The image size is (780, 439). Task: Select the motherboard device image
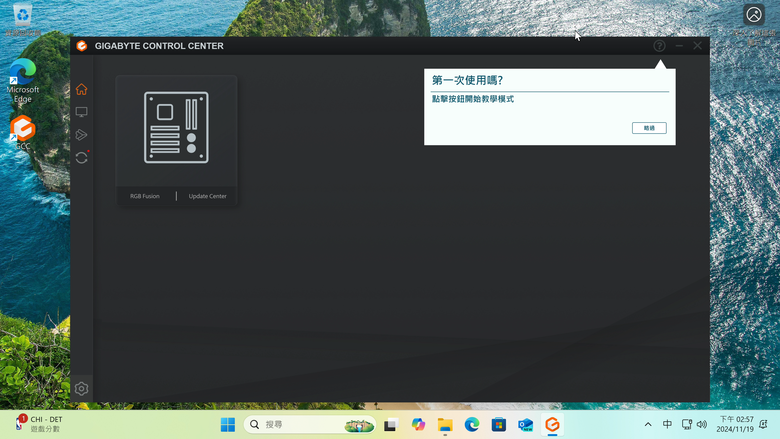click(x=176, y=127)
